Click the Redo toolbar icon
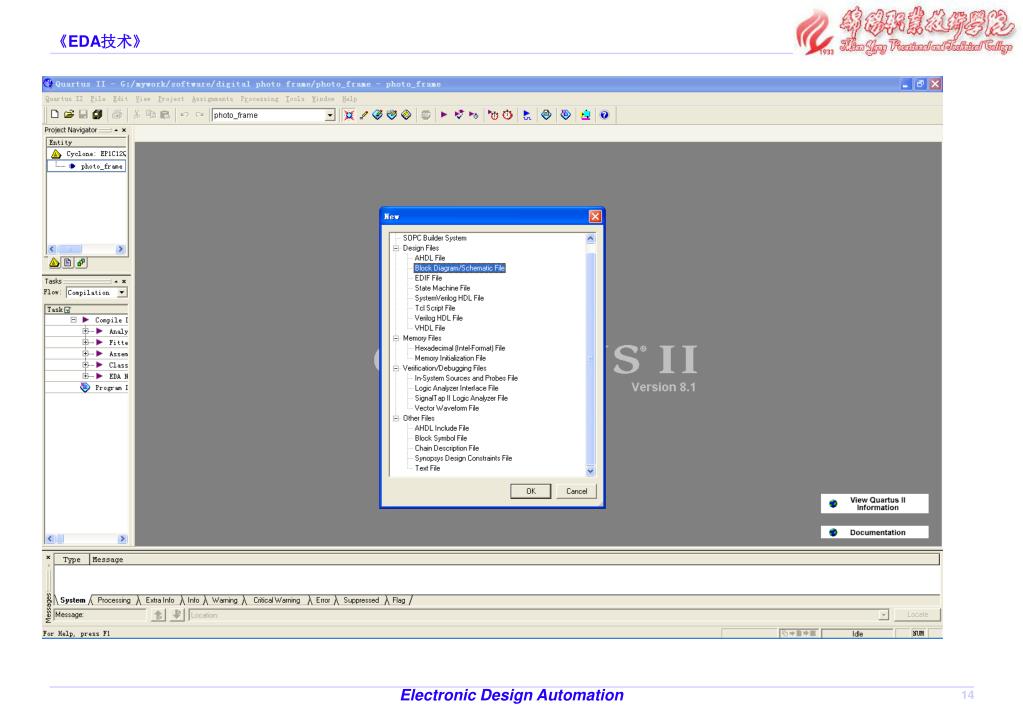Screen dimensions: 1023x708 coord(199,114)
